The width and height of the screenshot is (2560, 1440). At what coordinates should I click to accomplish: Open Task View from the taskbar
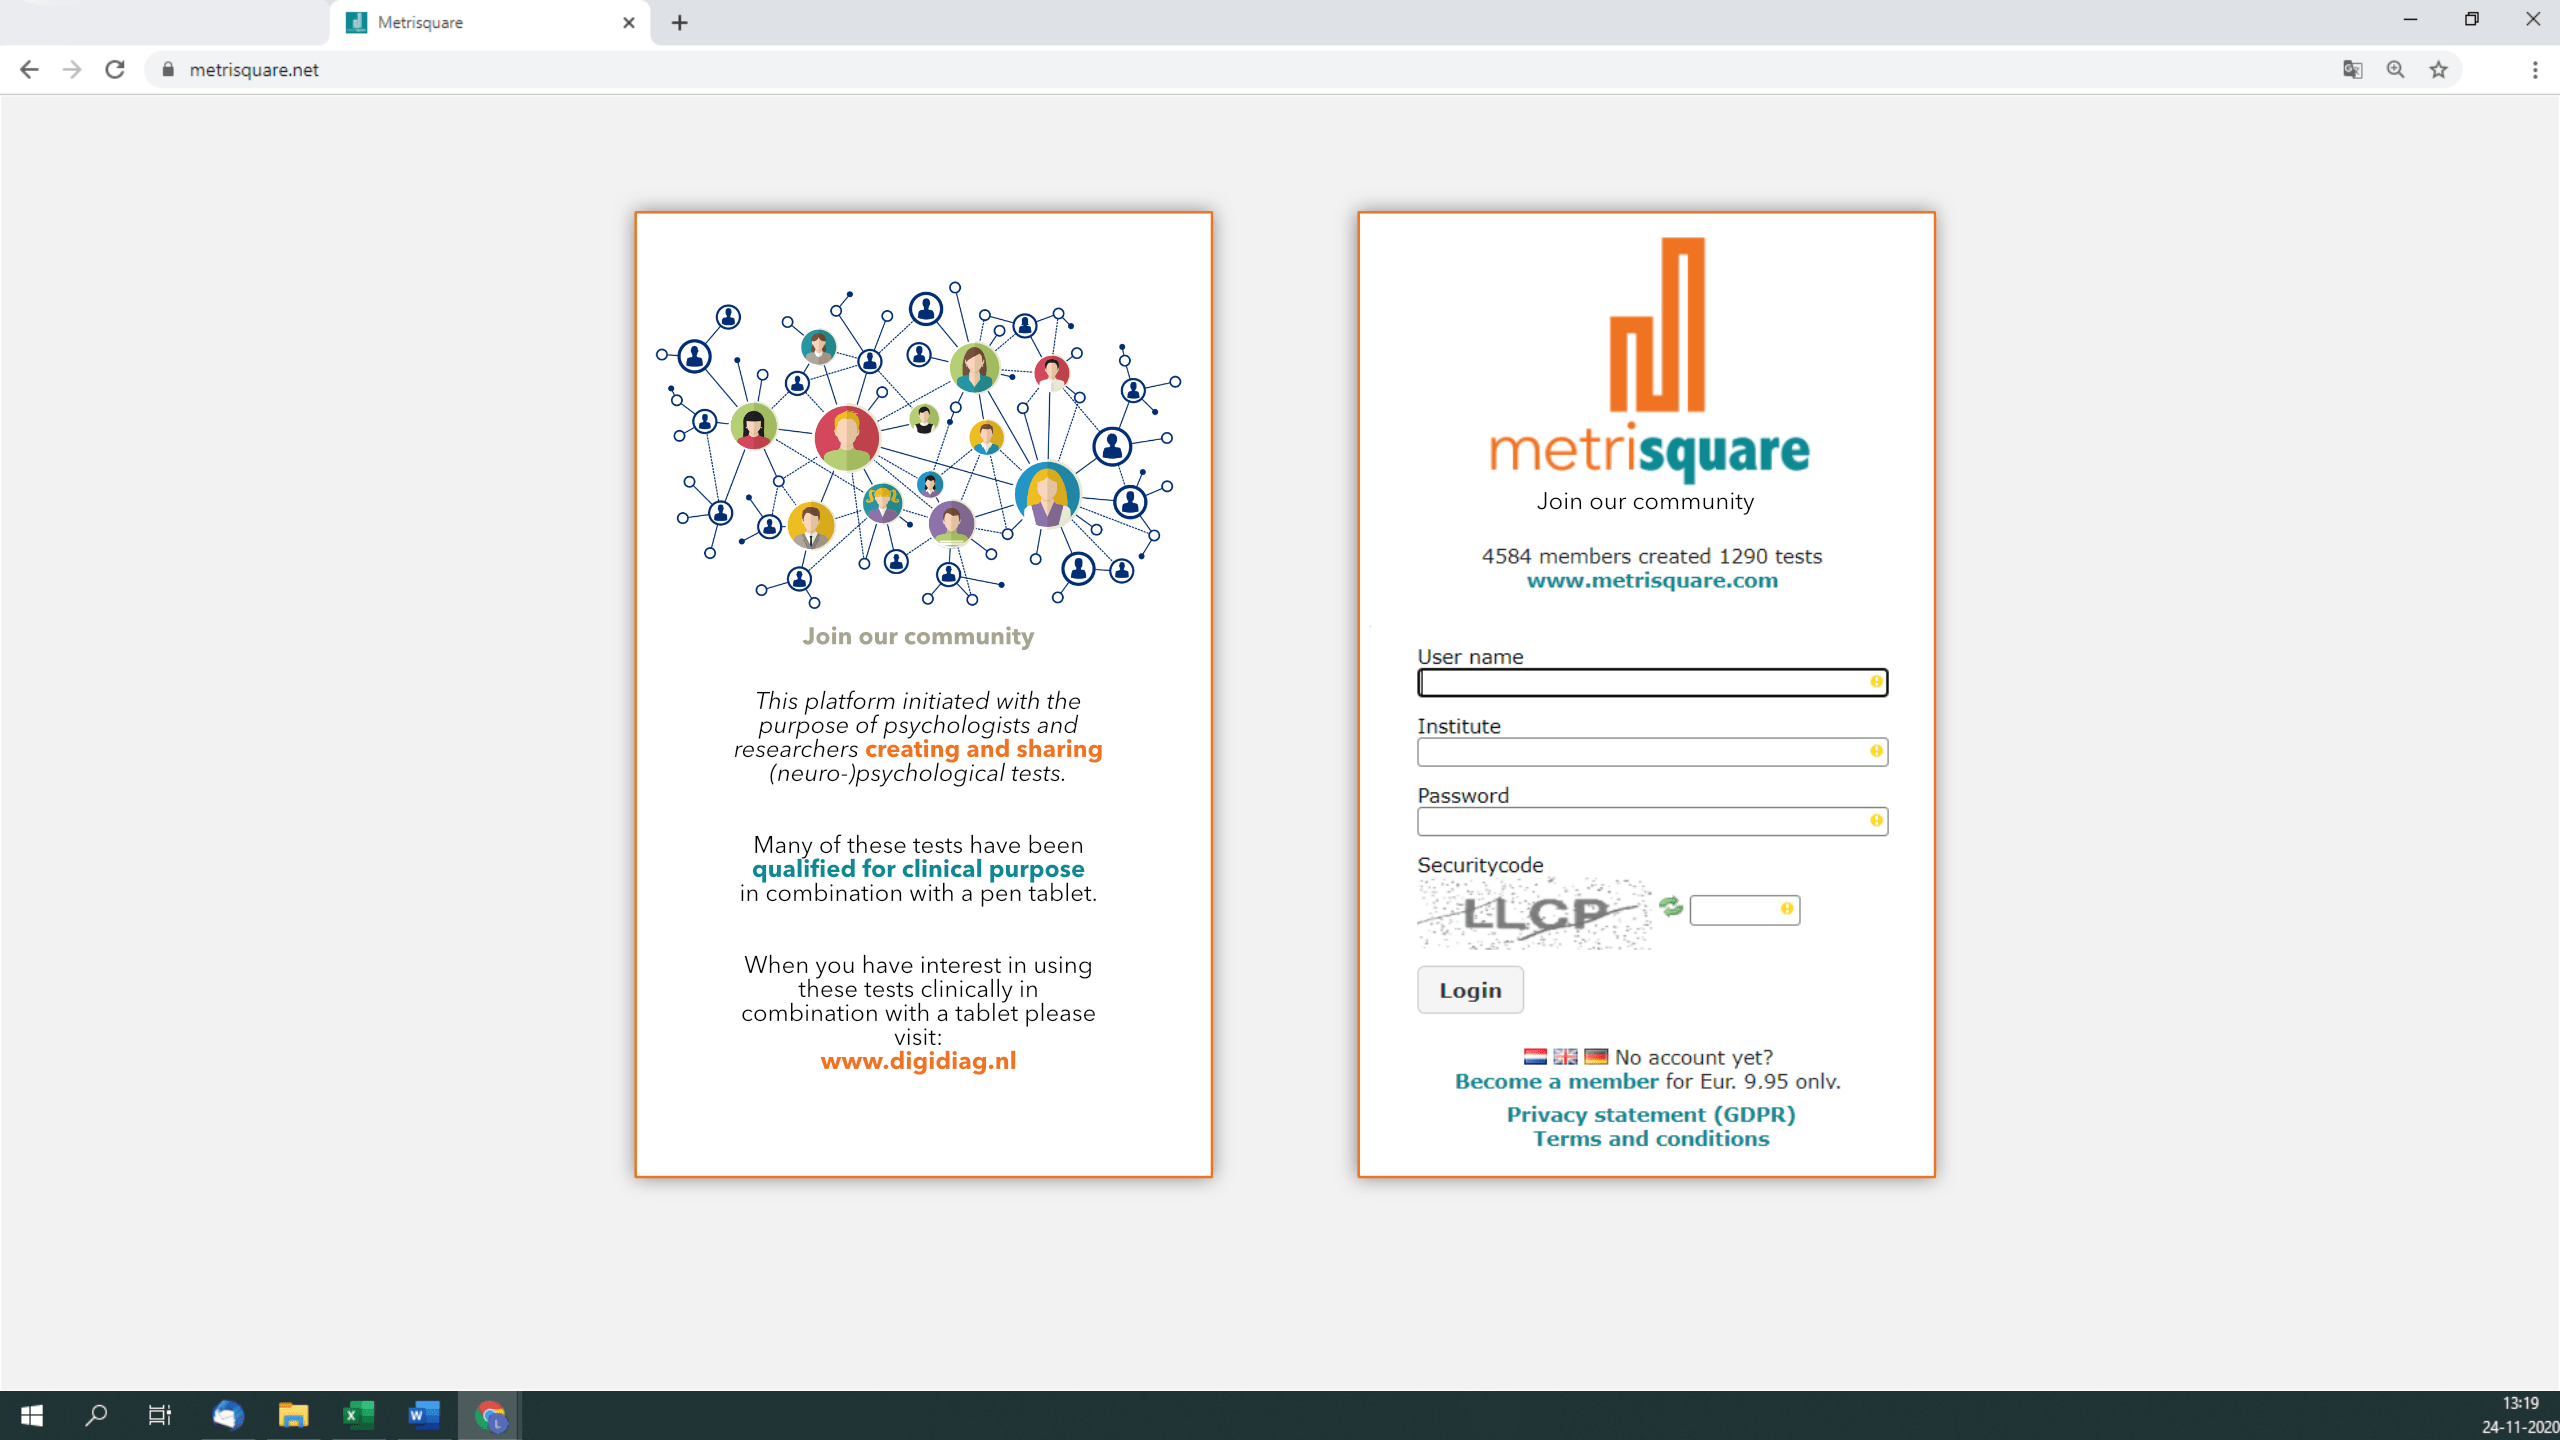pos(160,1415)
